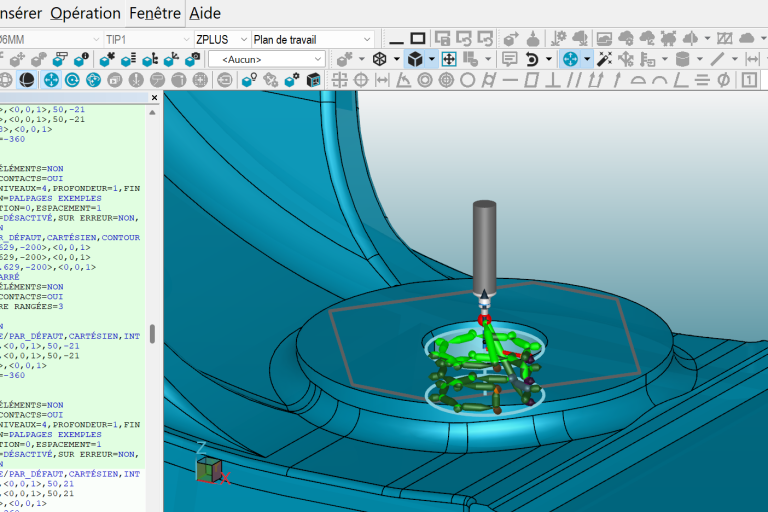Click the magic wand icon

pyautogui.click(x=603, y=59)
